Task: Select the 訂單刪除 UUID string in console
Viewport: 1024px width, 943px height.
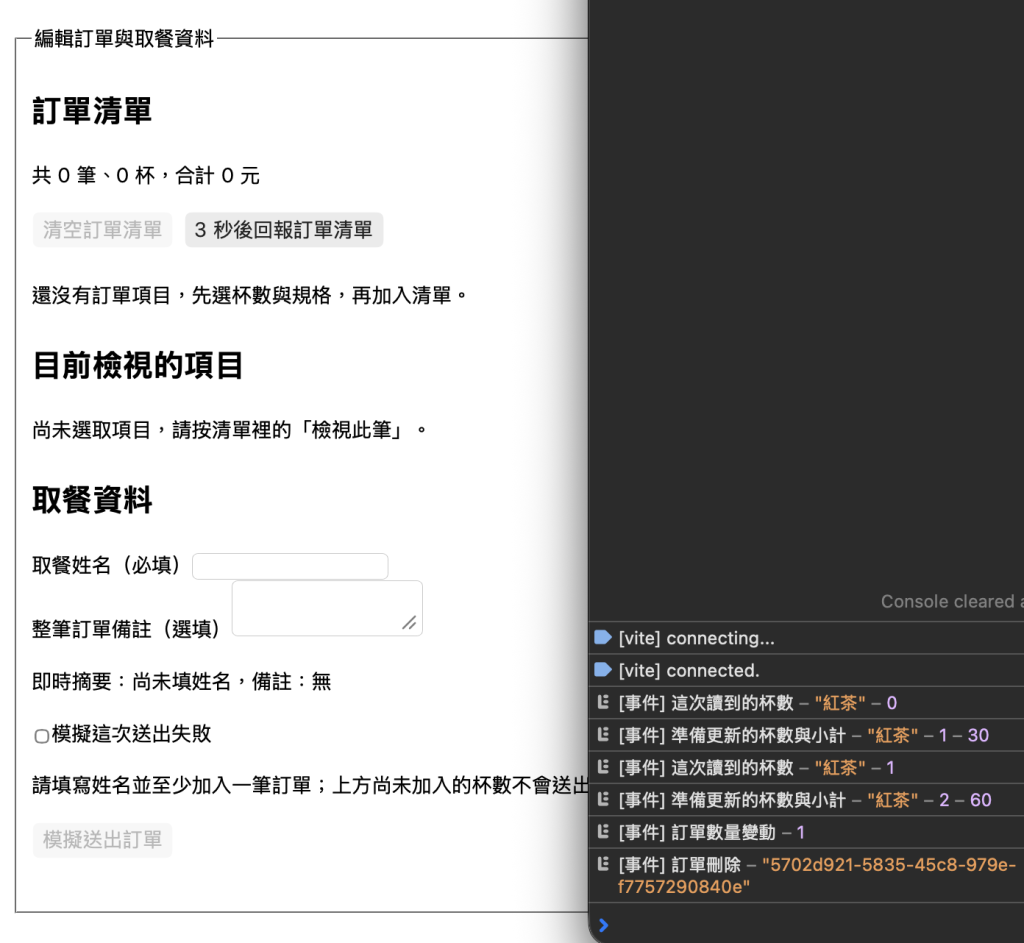Action: pyautogui.click(x=816, y=876)
